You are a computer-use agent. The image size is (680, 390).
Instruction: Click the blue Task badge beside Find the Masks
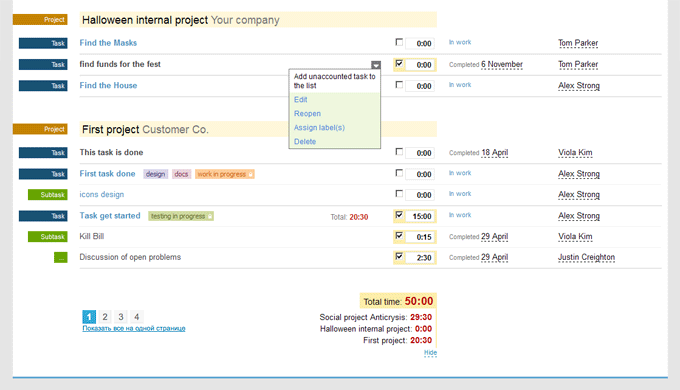click(x=43, y=43)
